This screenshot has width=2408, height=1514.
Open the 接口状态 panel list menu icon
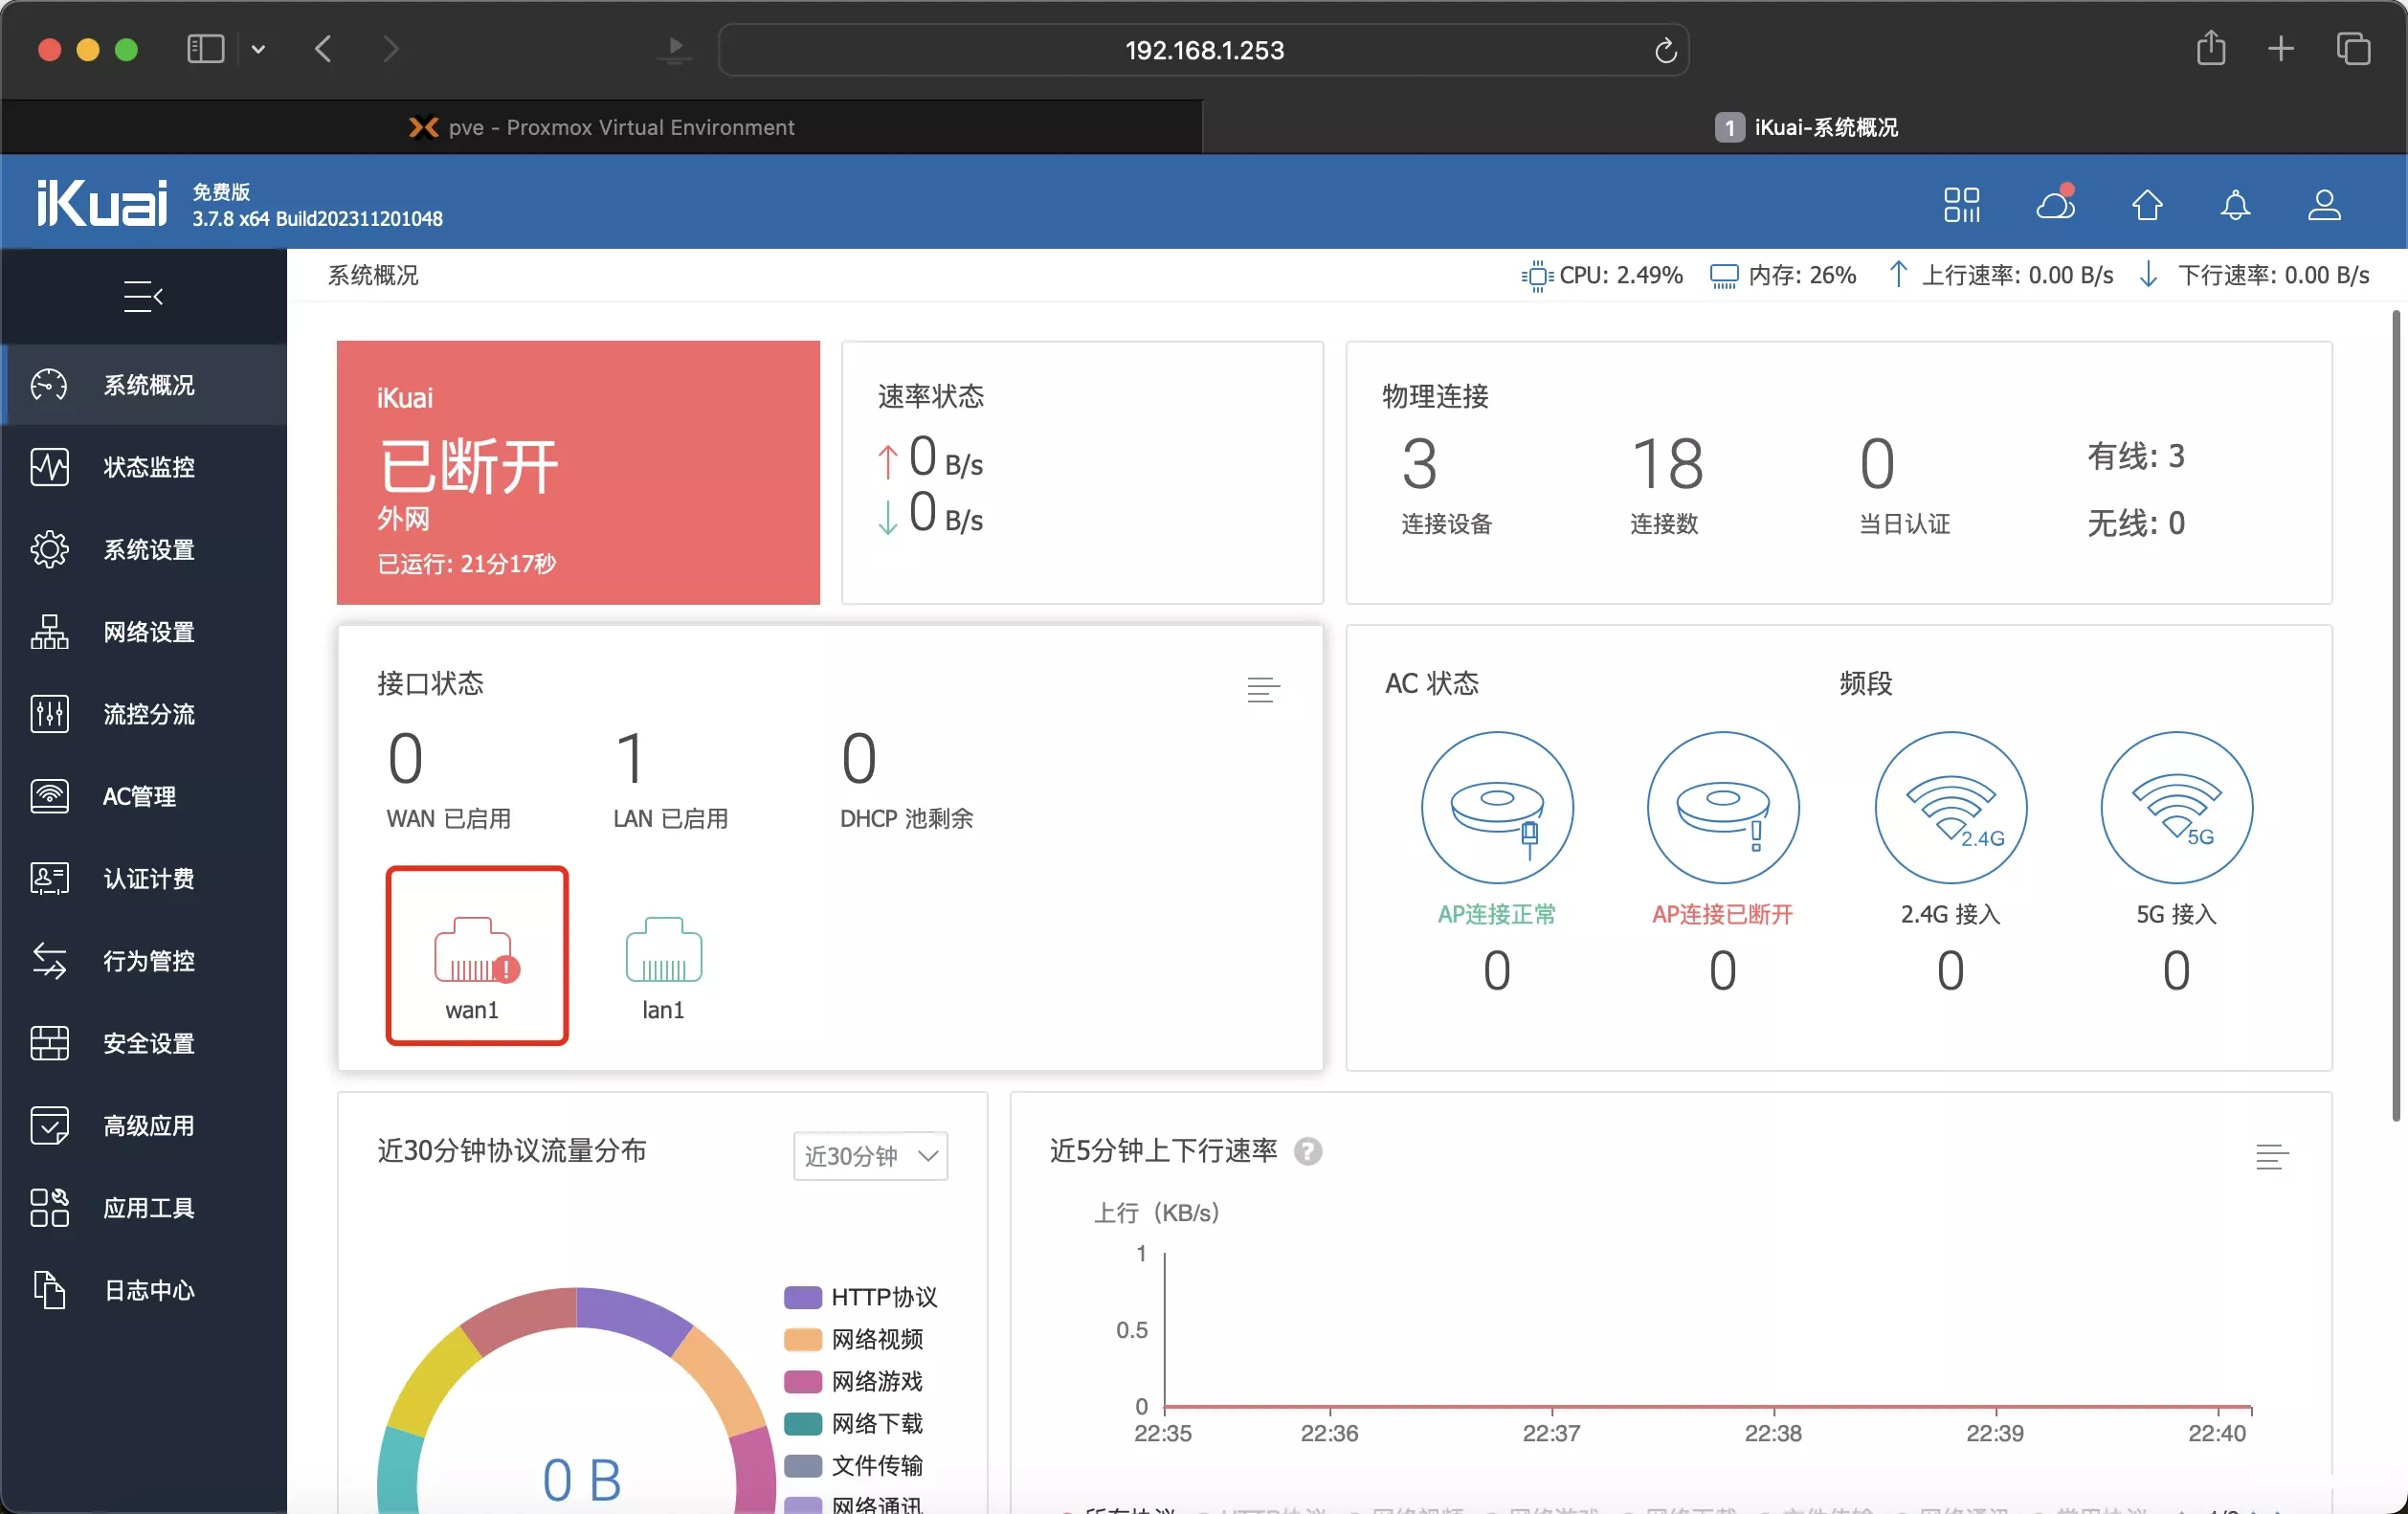click(1263, 689)
